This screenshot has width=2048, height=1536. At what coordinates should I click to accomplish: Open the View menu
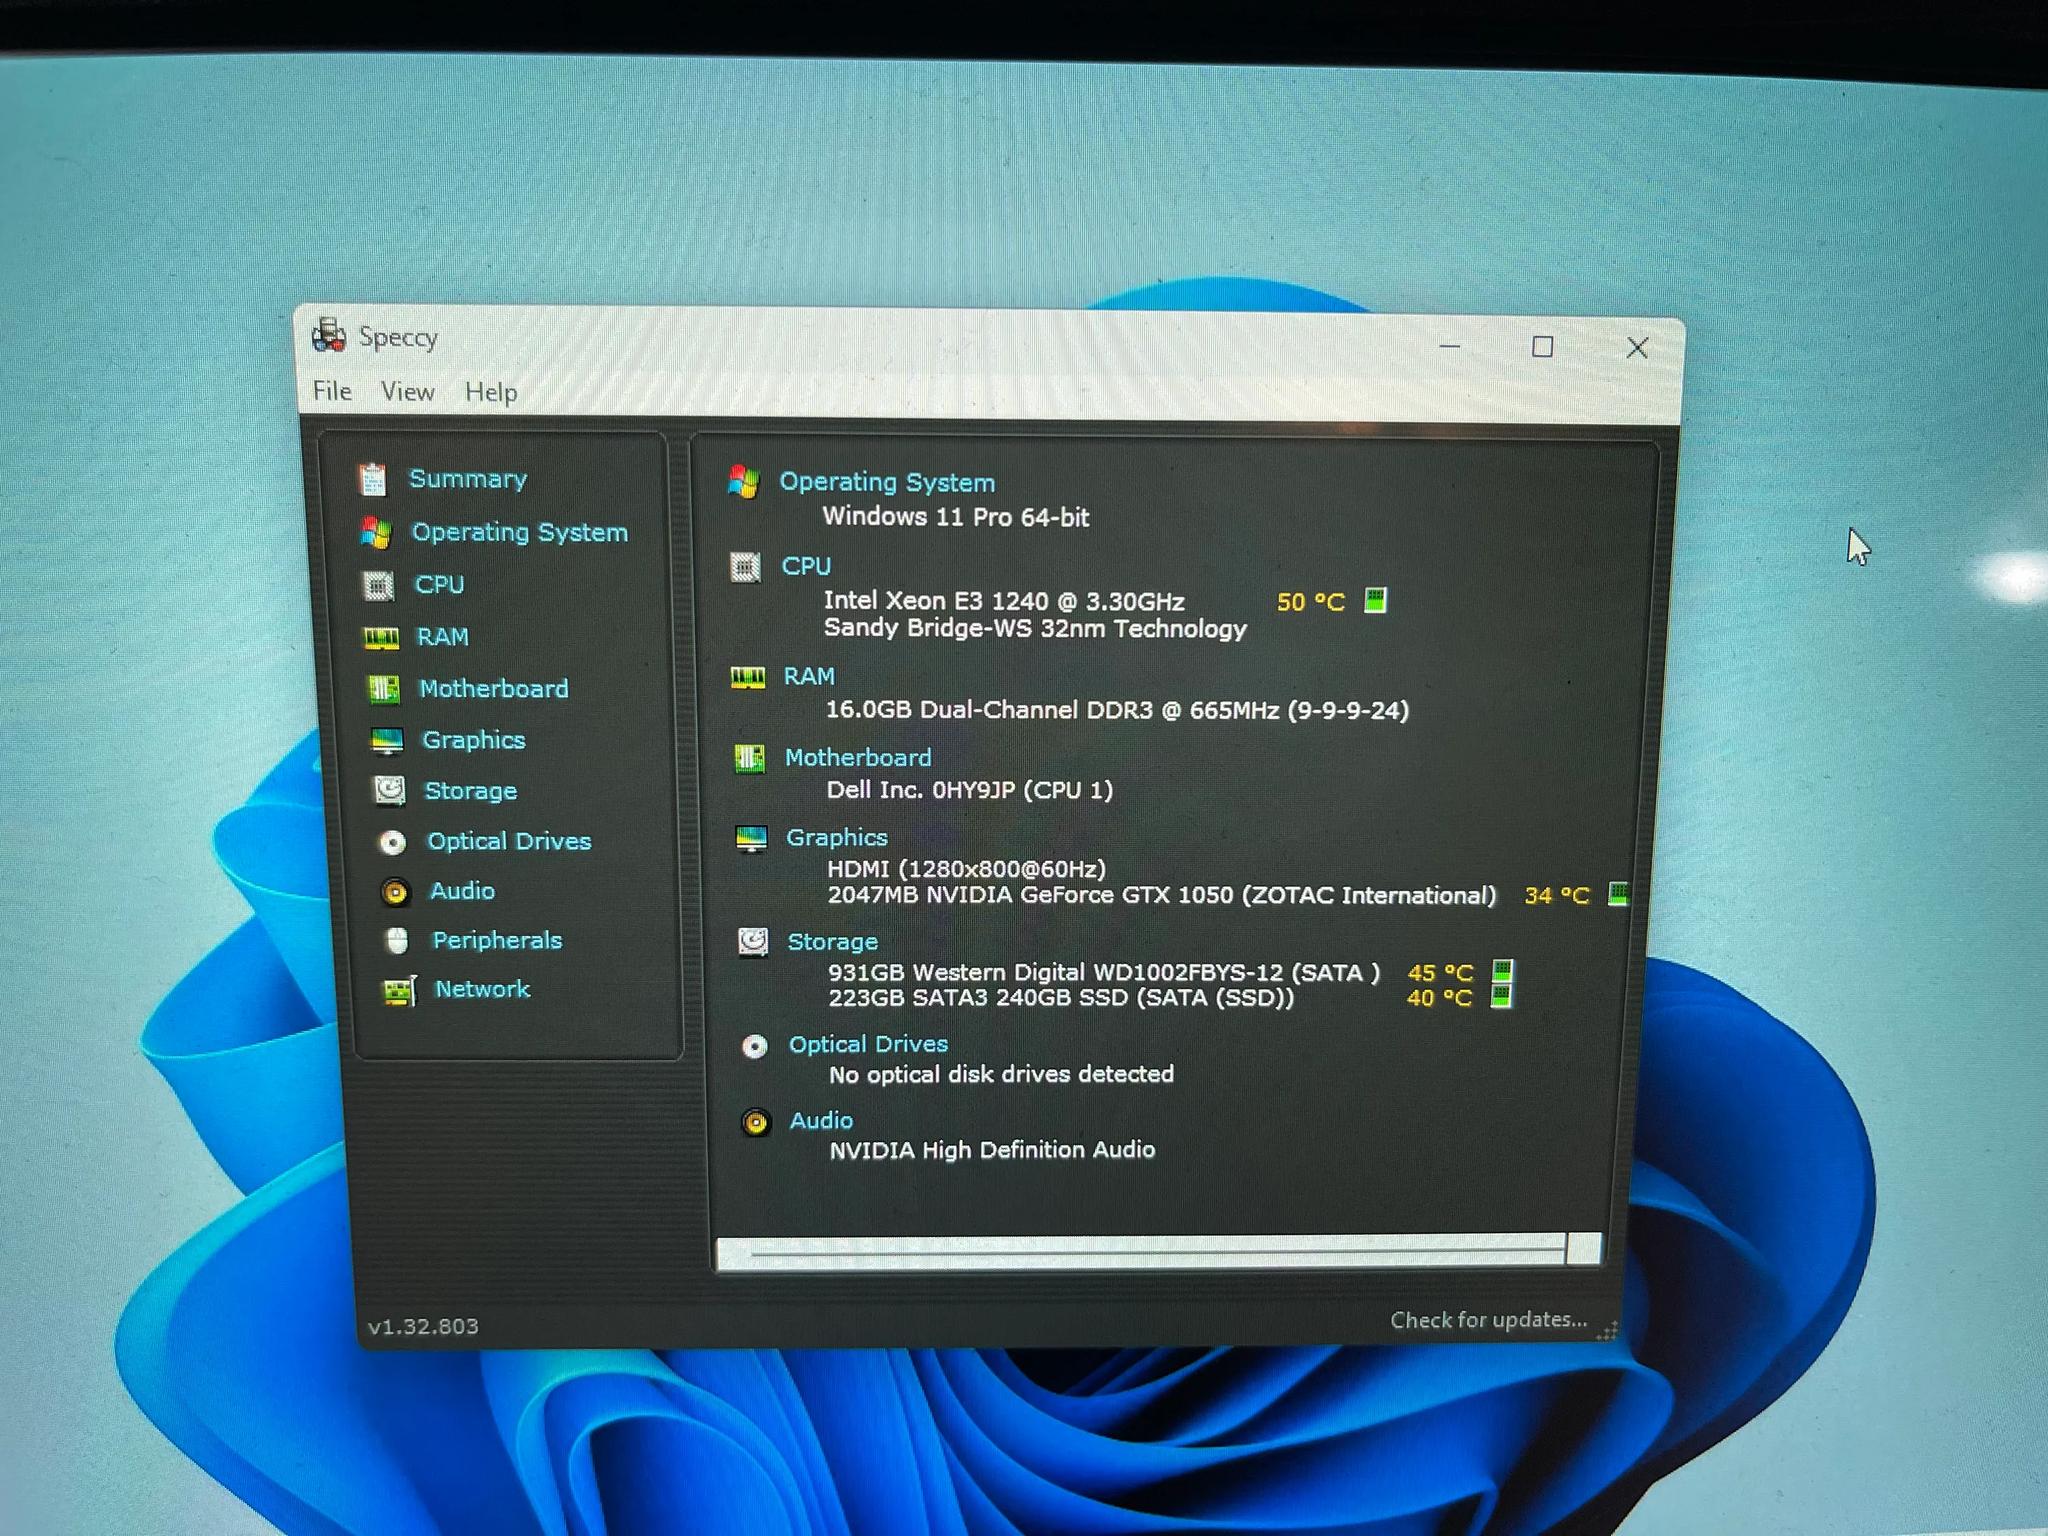point(407,391)
